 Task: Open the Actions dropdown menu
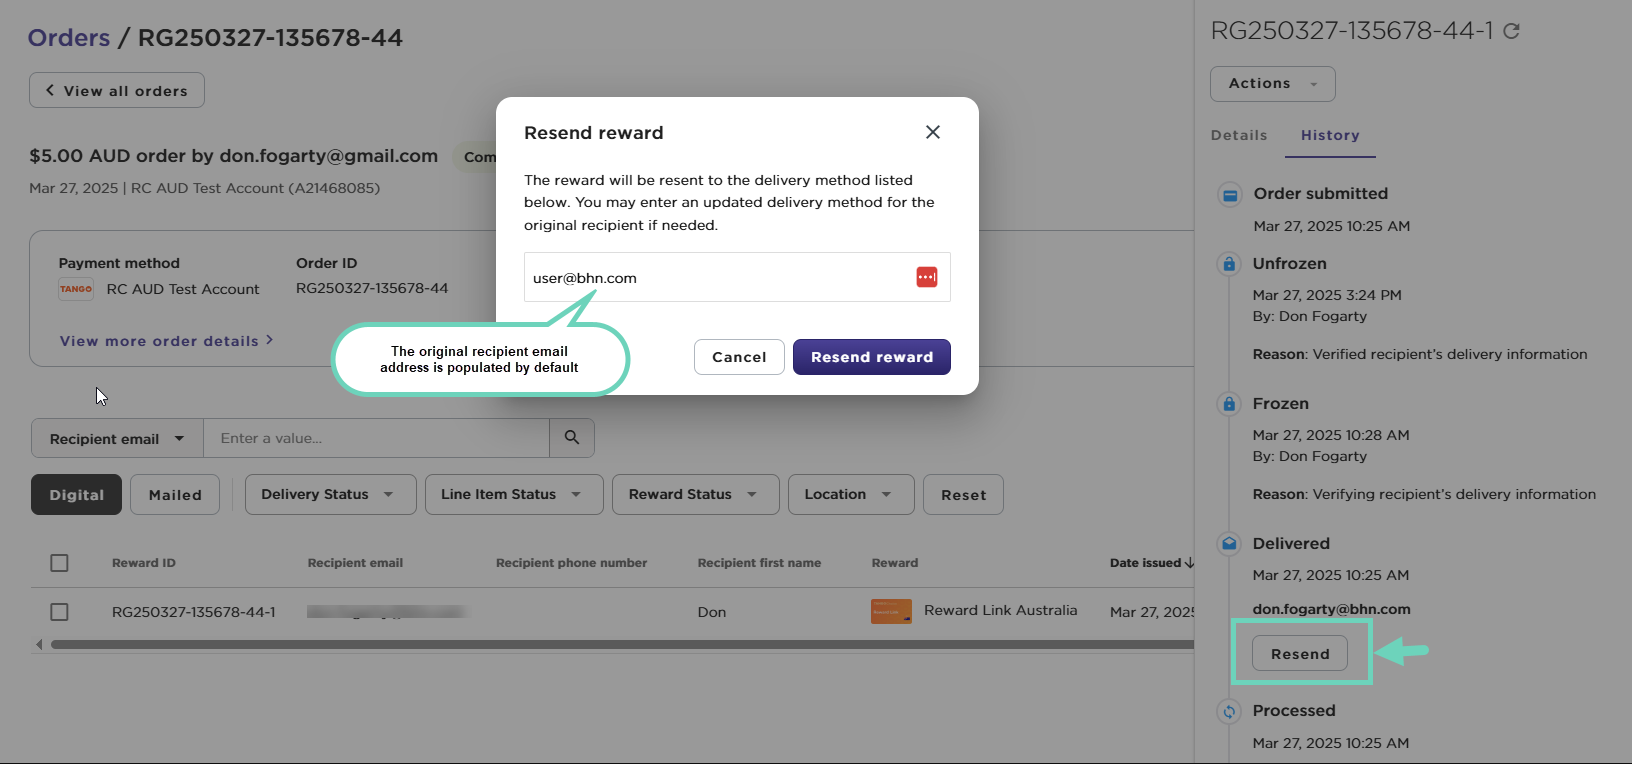point(1272,84)
